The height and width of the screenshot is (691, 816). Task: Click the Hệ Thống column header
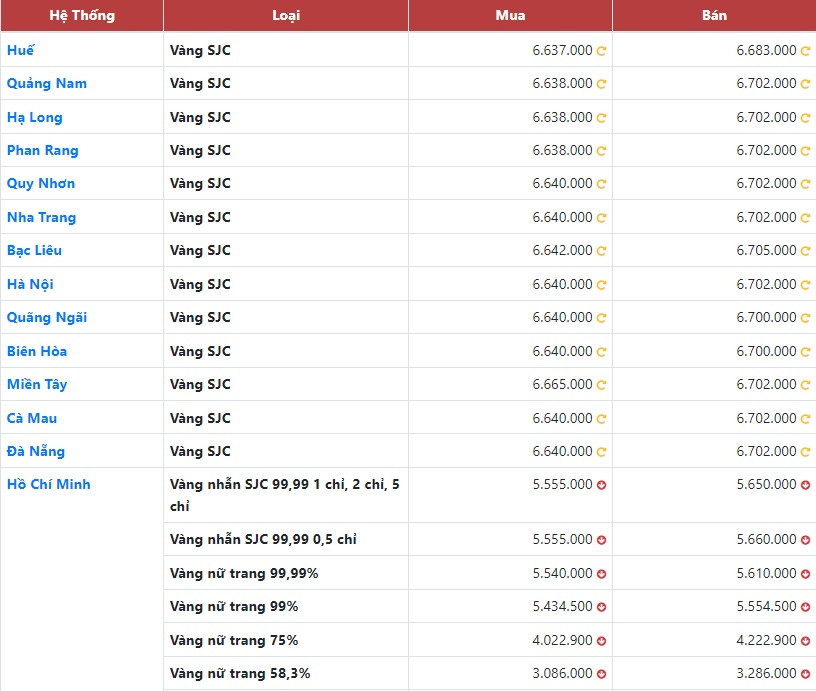click(82, 16)
